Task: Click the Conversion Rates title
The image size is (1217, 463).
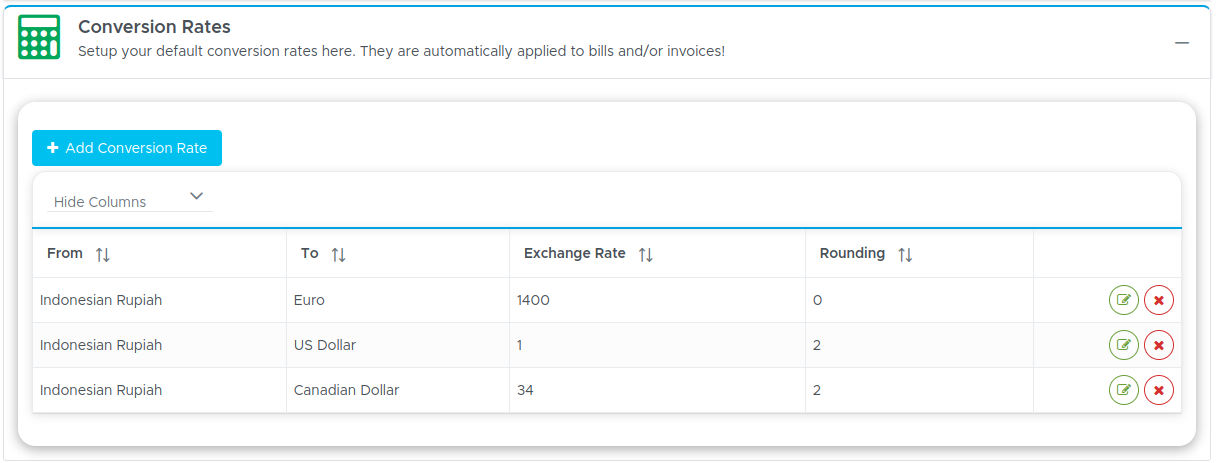Action: (154, 27)
